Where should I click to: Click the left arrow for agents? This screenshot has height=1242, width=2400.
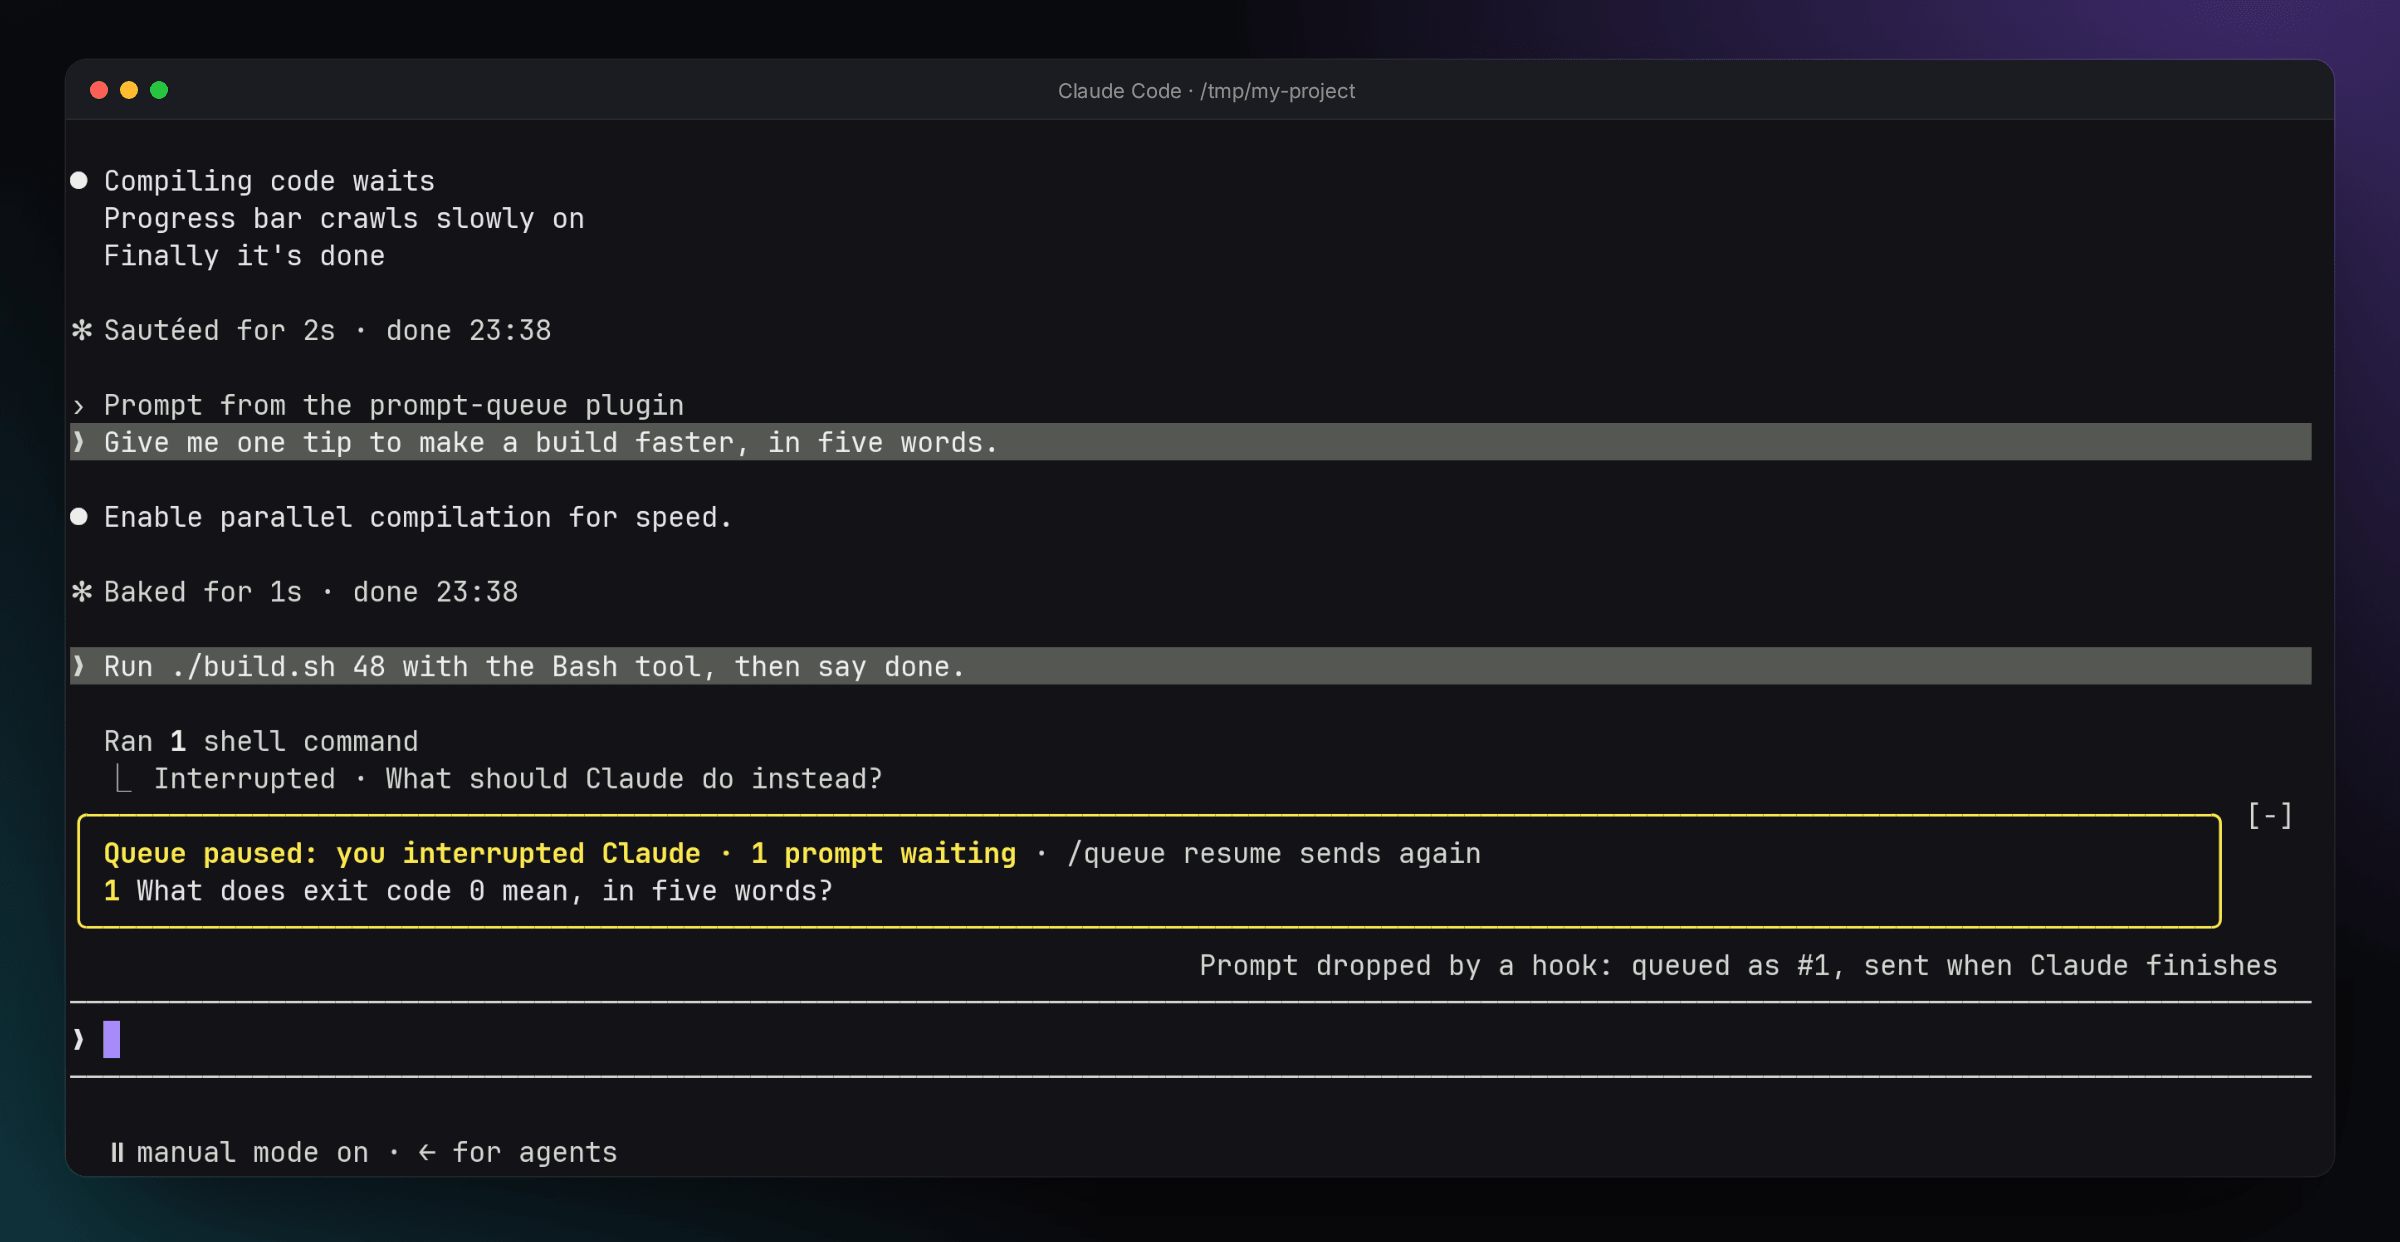tap(427, 1153)
